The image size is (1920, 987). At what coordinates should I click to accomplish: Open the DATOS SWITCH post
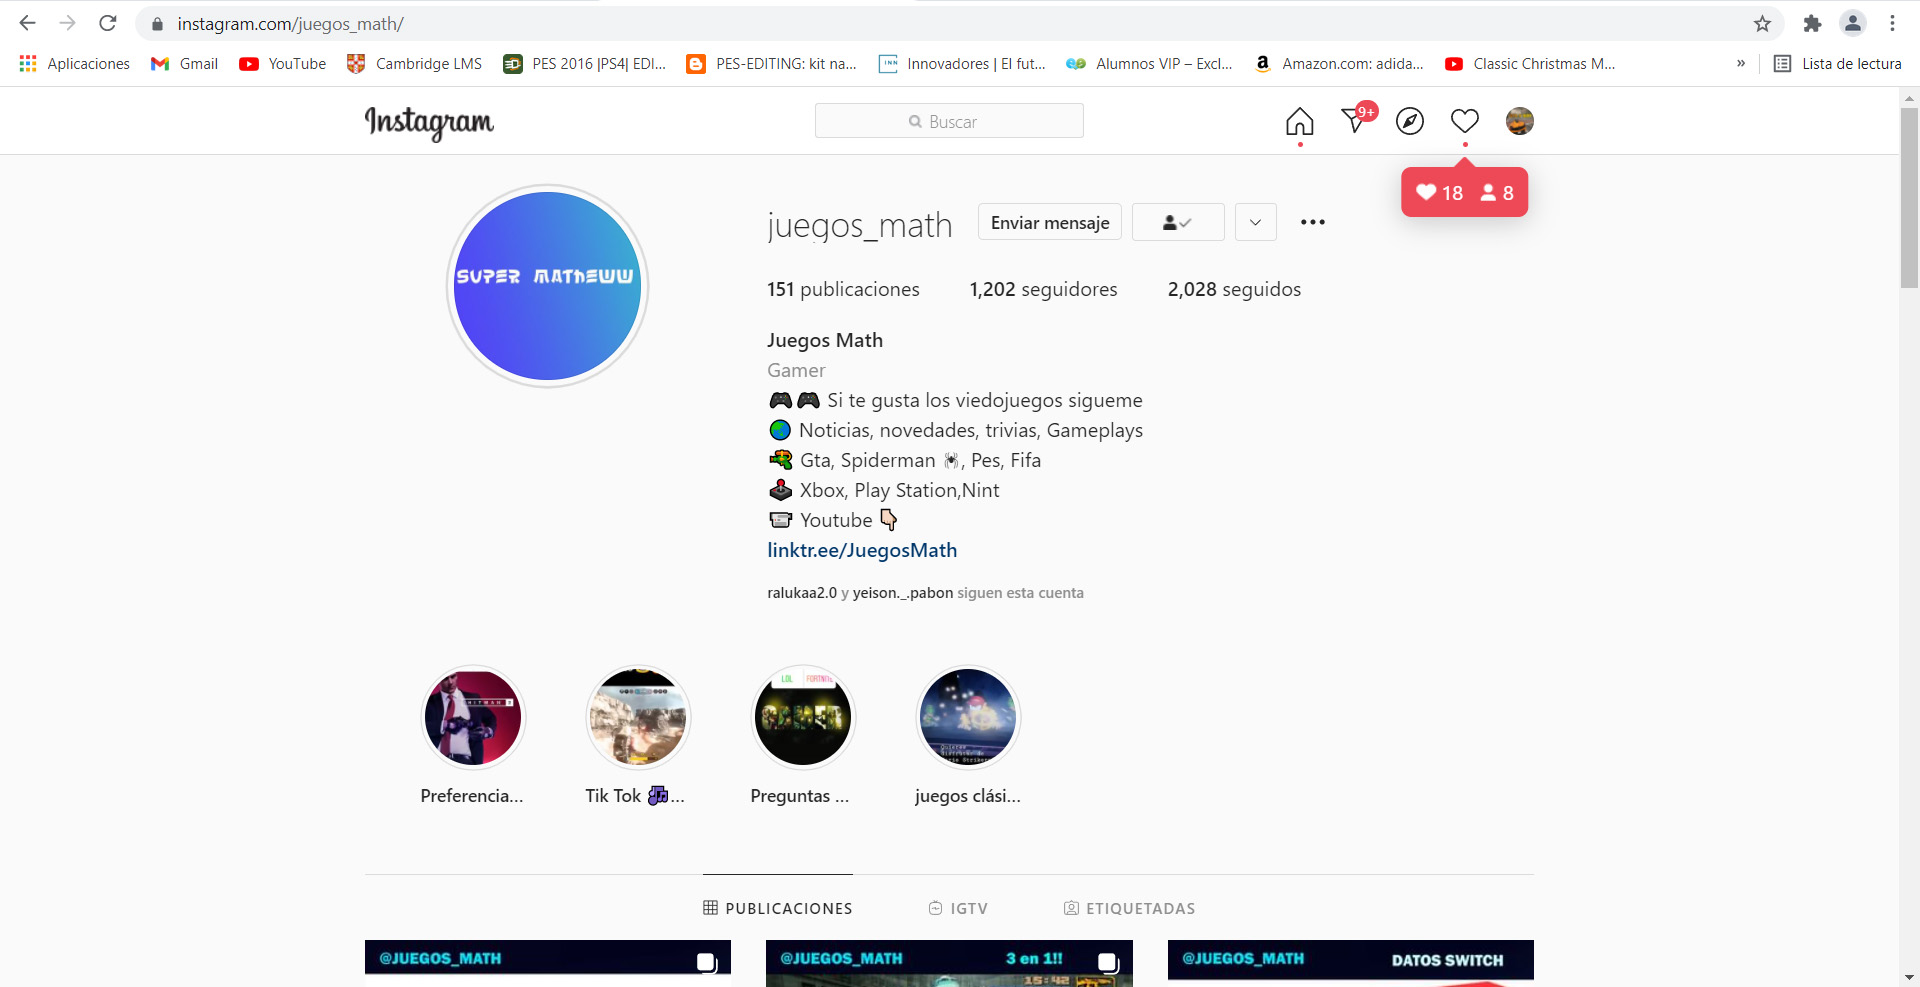[1351, 963]
